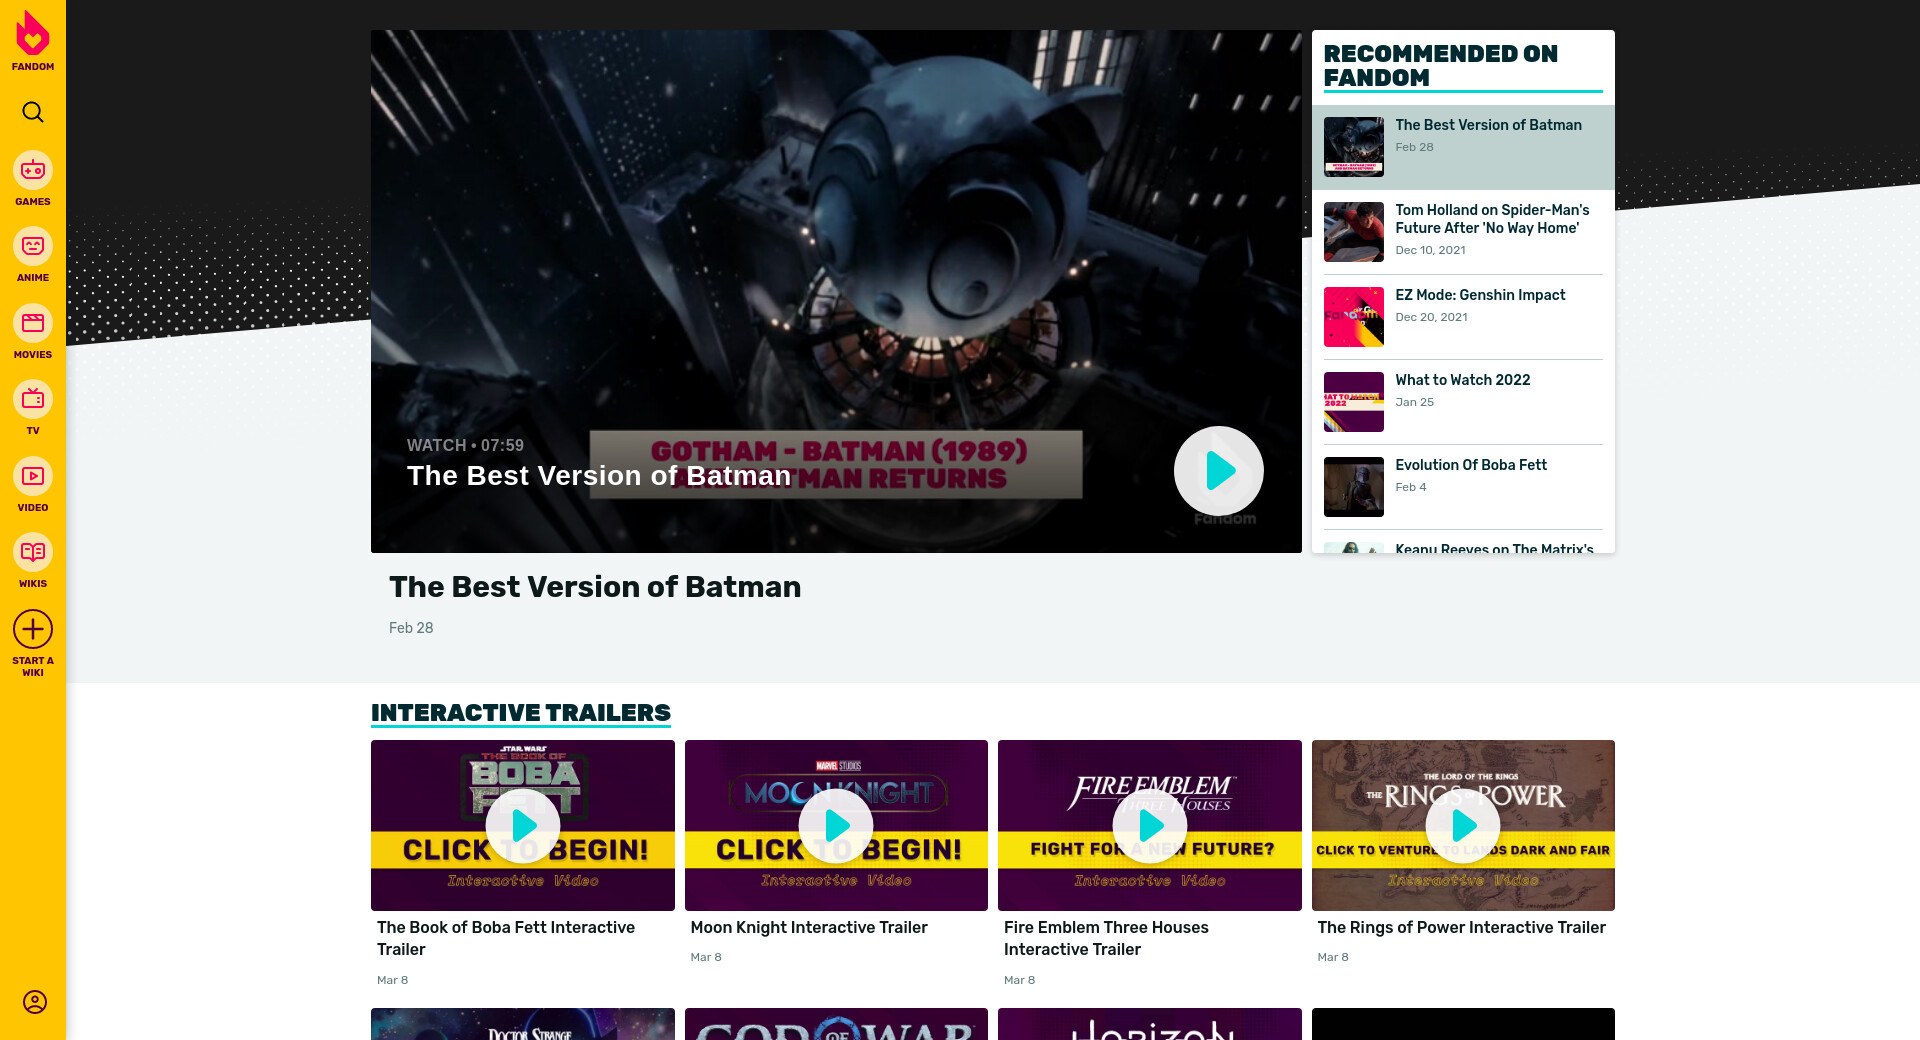This screenshot has width=1920, height=1040.
Task: Open the TV section icon
Action: pyautogui.click(x=33, y=399)
